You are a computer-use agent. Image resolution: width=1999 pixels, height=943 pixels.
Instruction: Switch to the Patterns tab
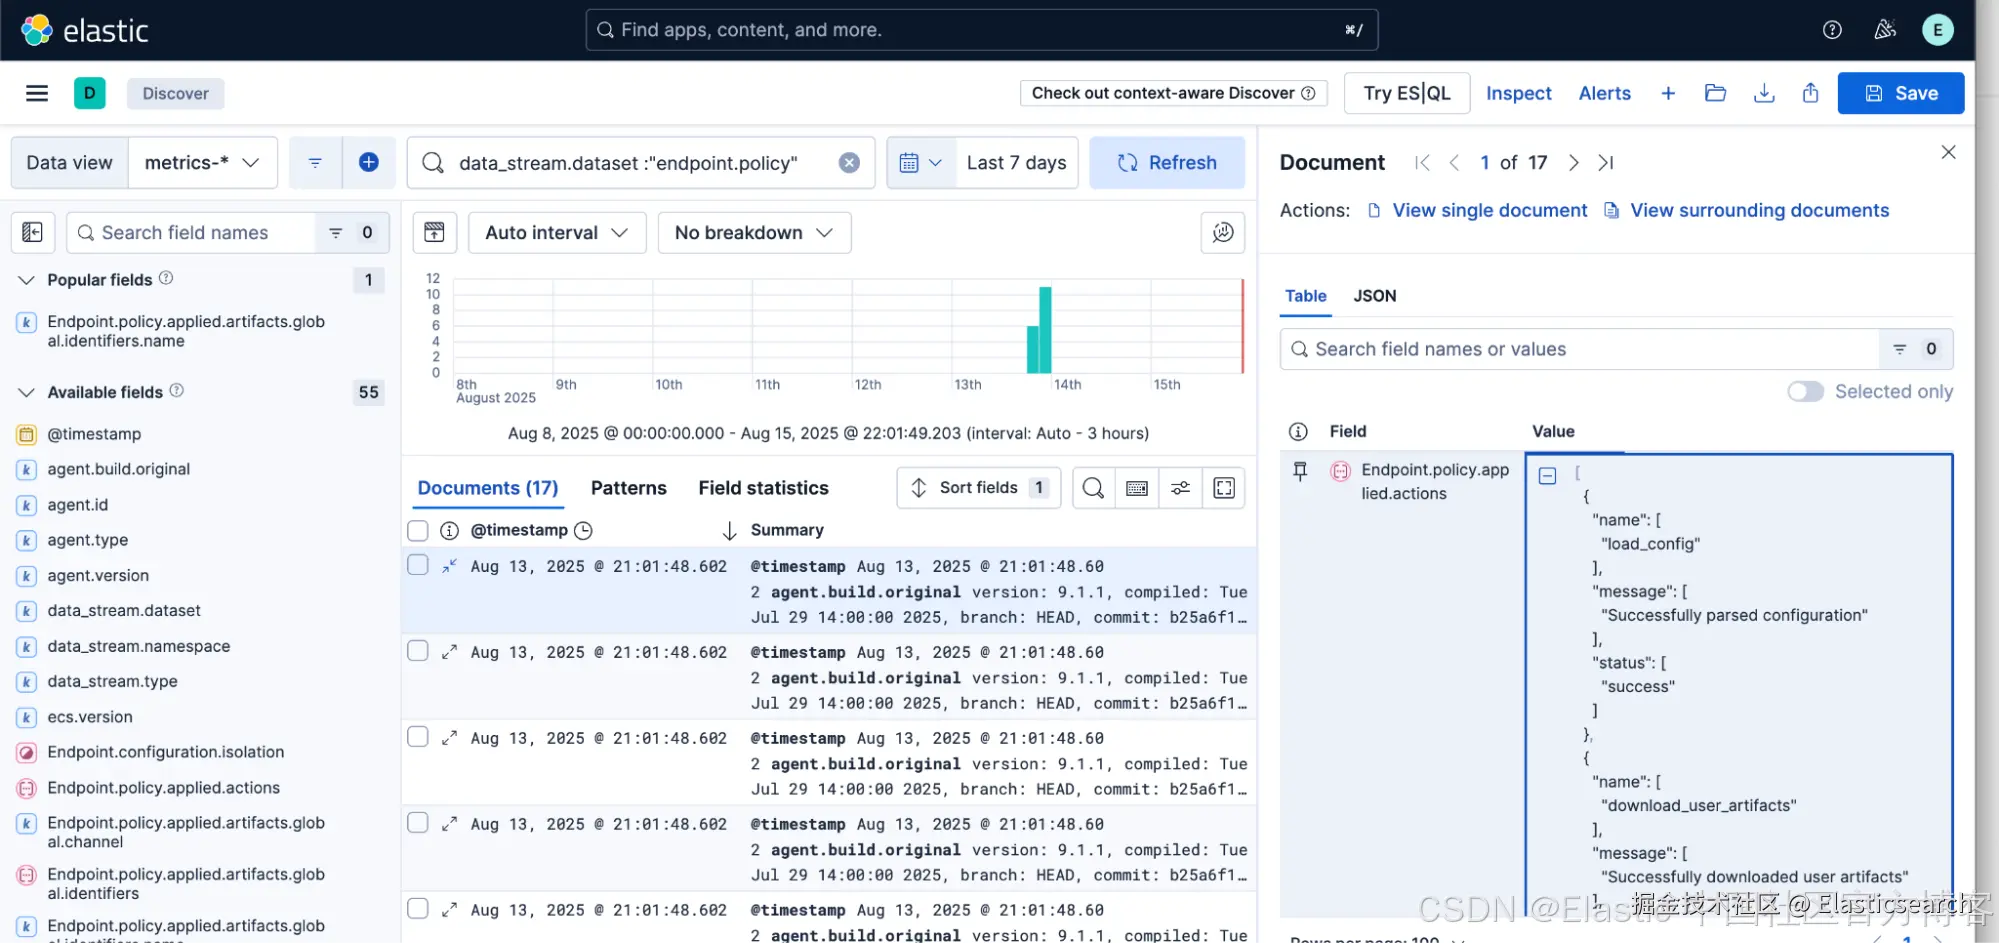(628, 488)
